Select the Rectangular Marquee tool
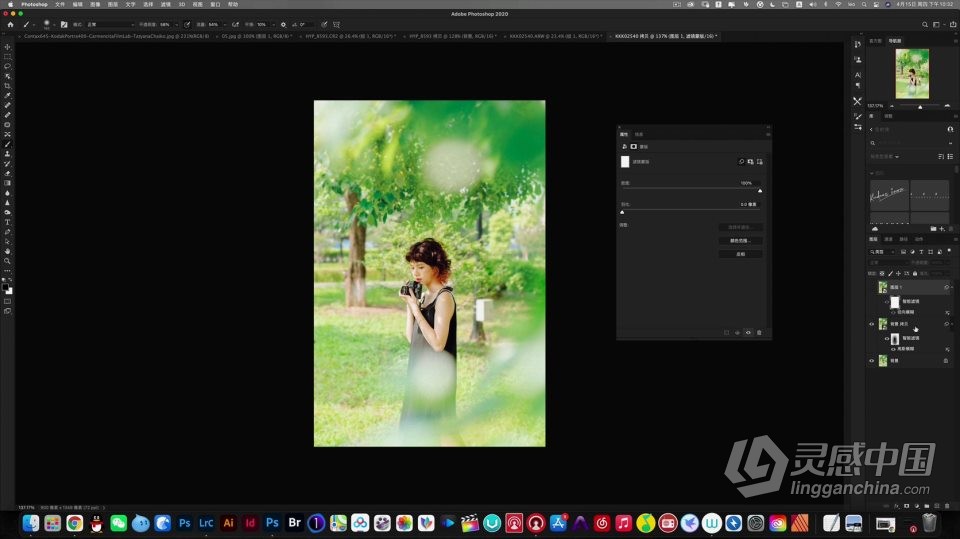This screenshot has width=960, height=539. pyautogui.click(x=7, y=56)
